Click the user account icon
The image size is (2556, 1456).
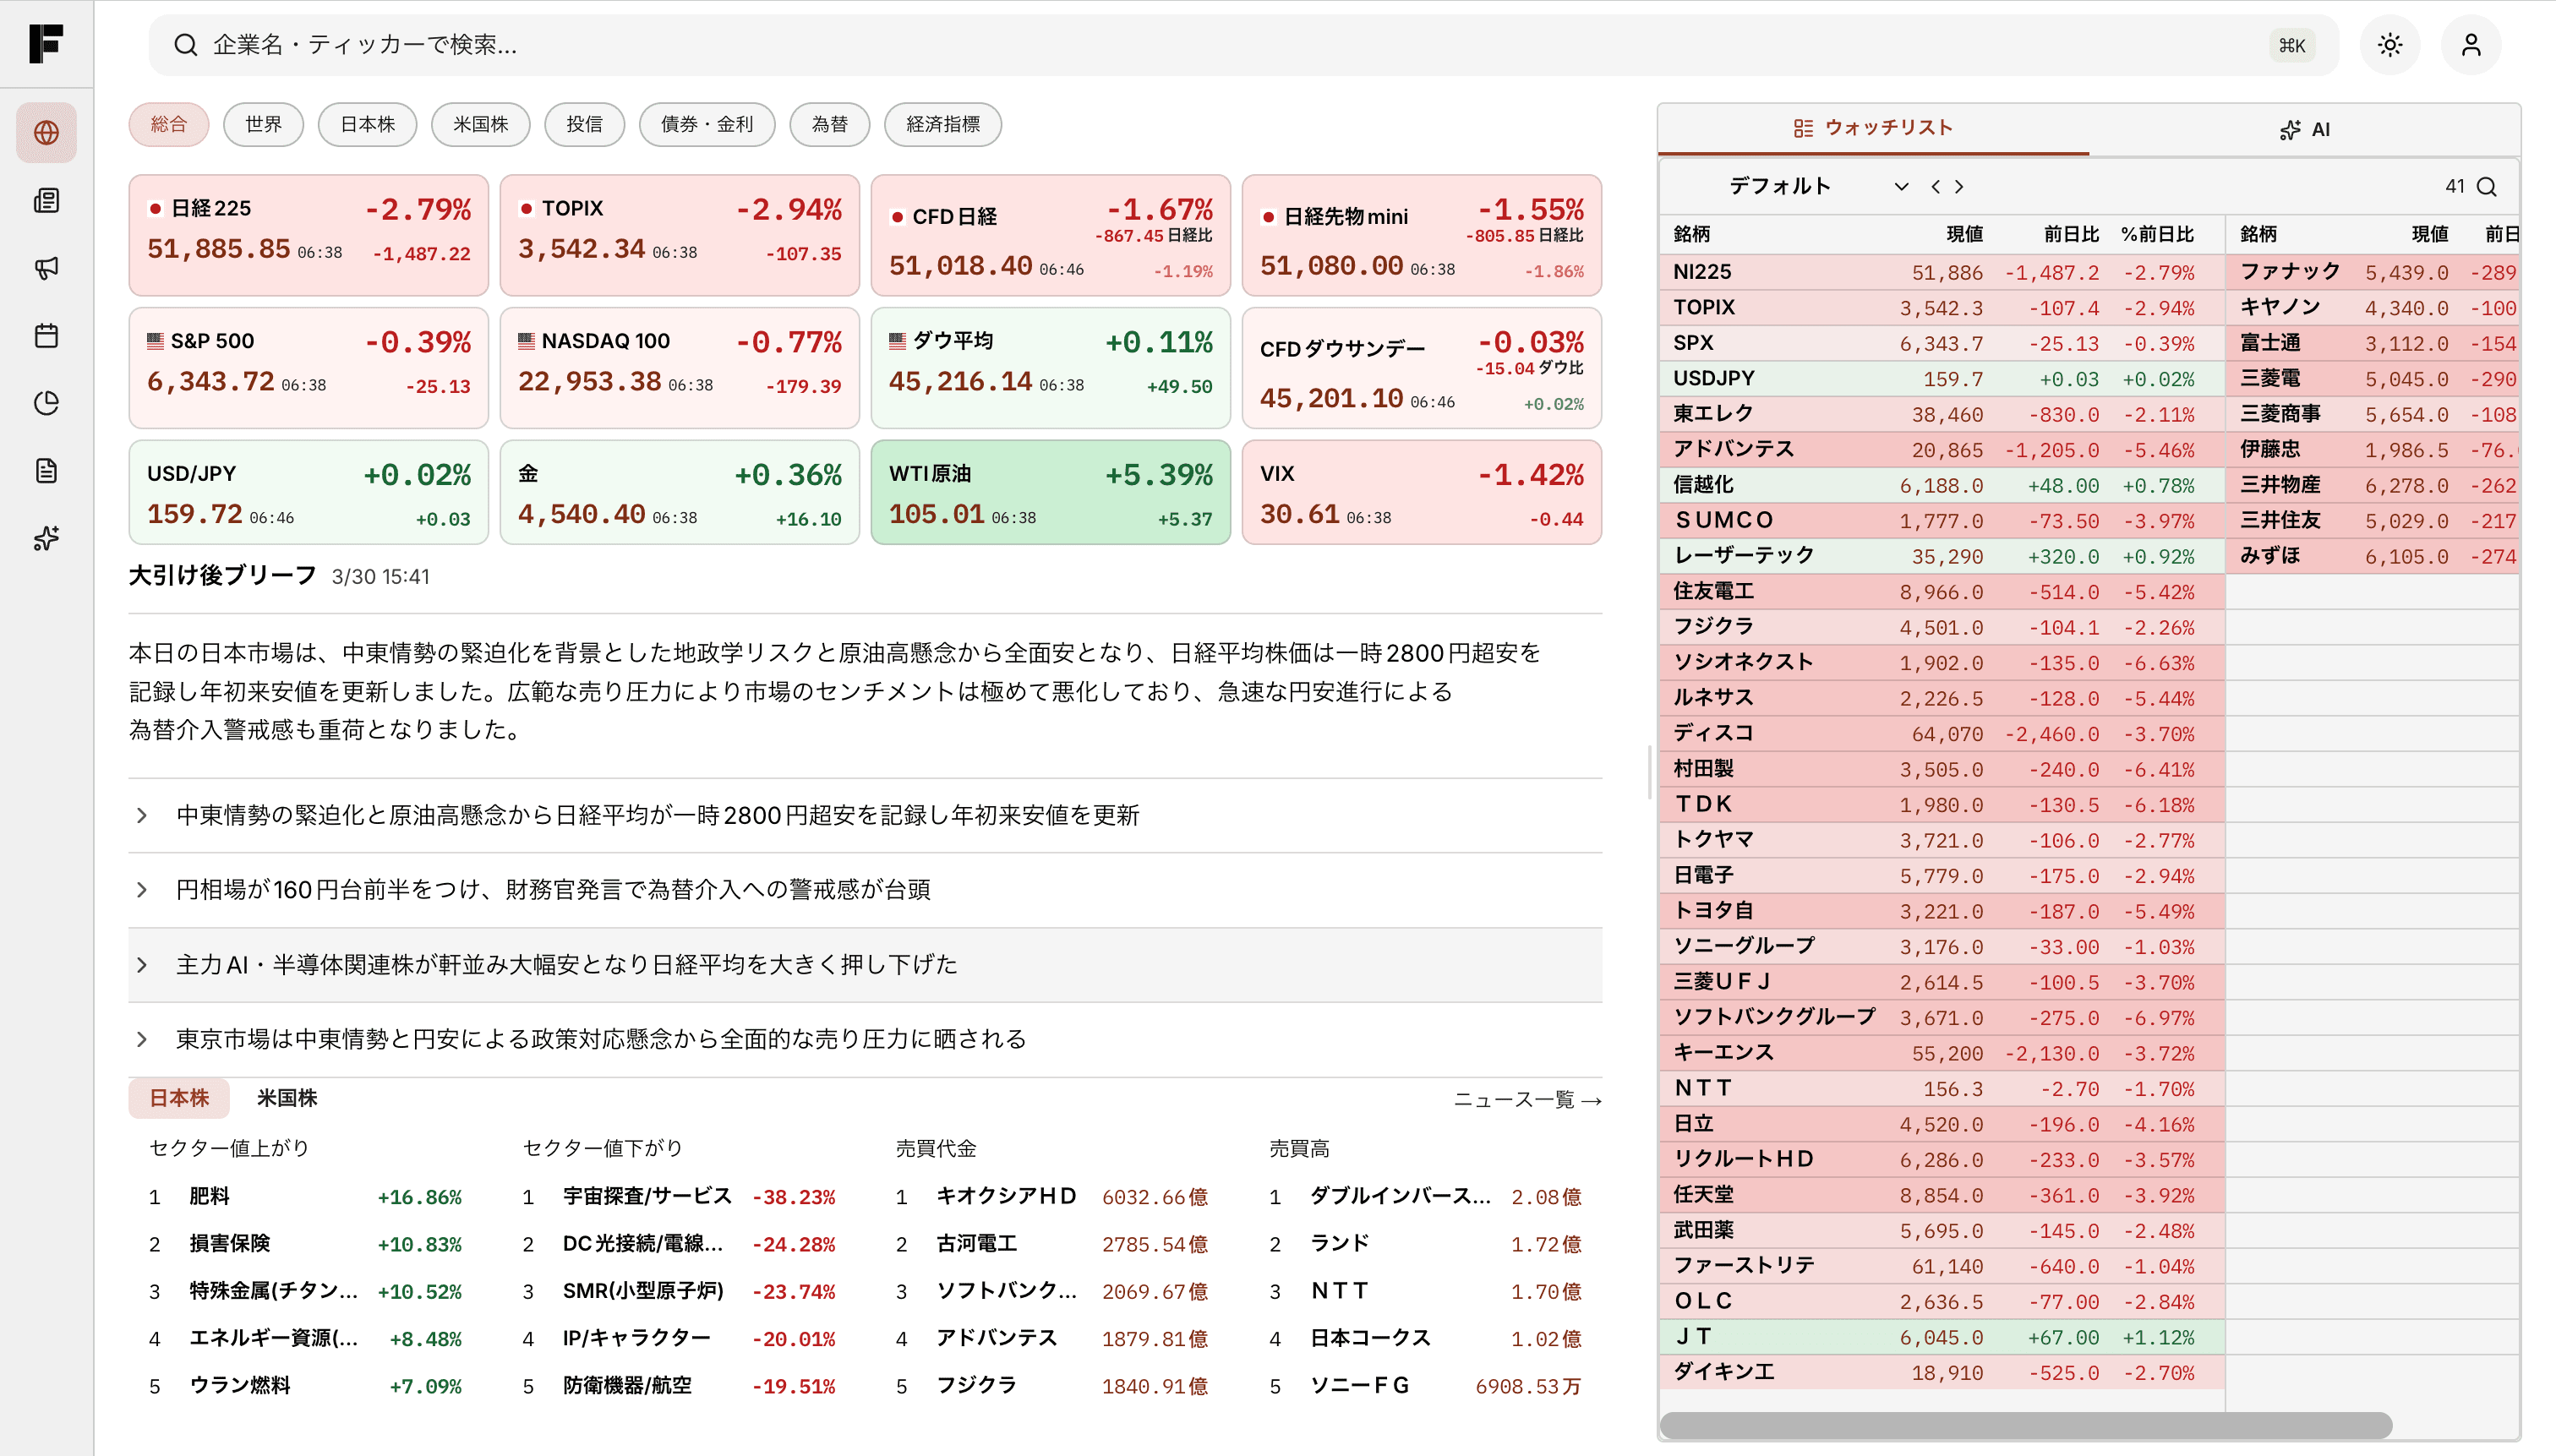[2470, 45]
